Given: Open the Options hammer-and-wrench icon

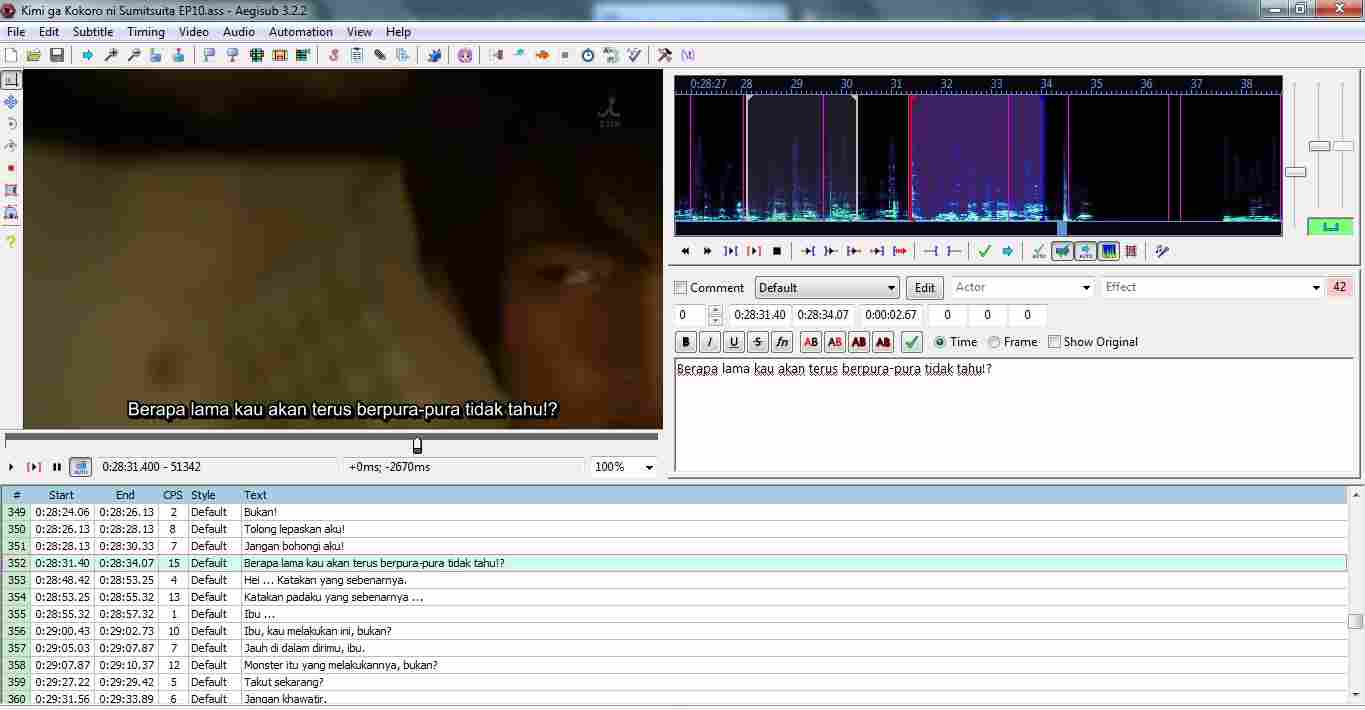Looking at the screenshot, I should (x=665, y=55).
